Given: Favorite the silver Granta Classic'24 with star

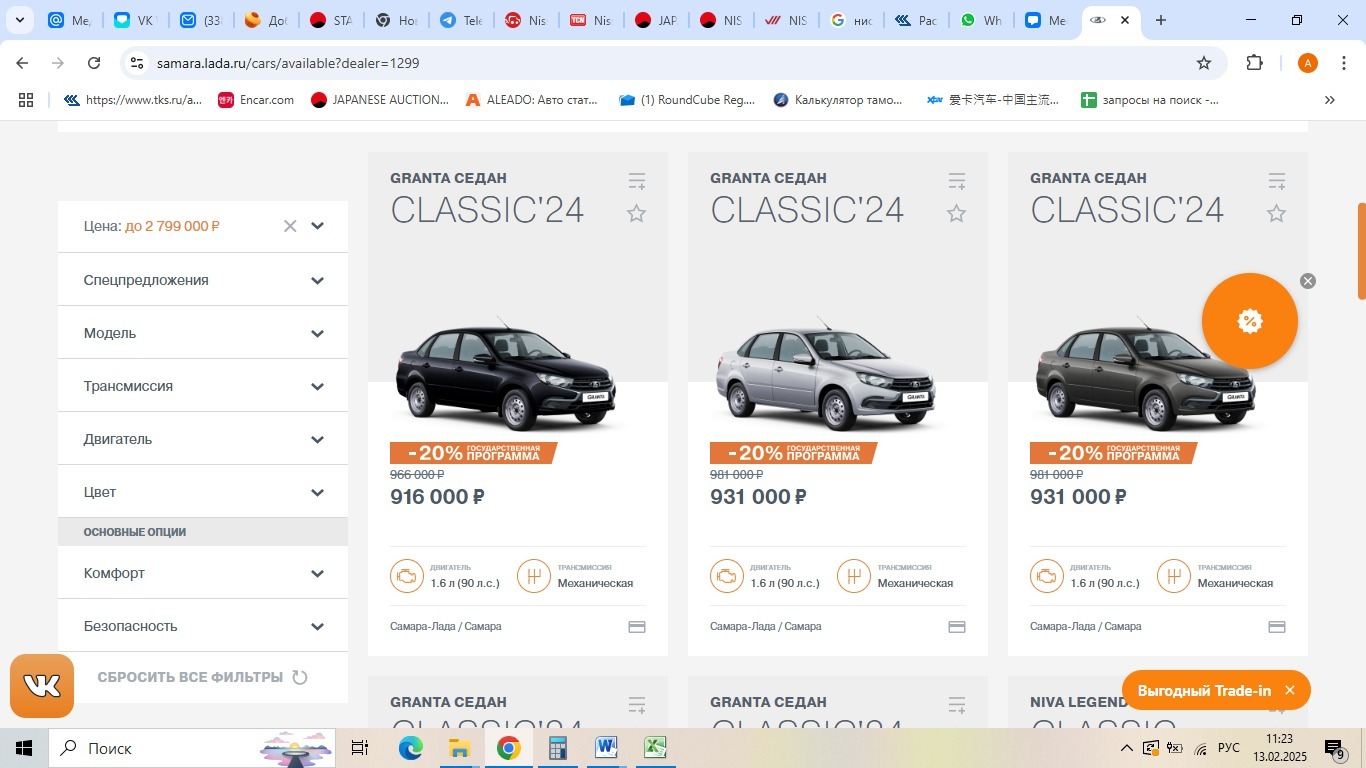Looking at the screenshot, I should point(957,213).
